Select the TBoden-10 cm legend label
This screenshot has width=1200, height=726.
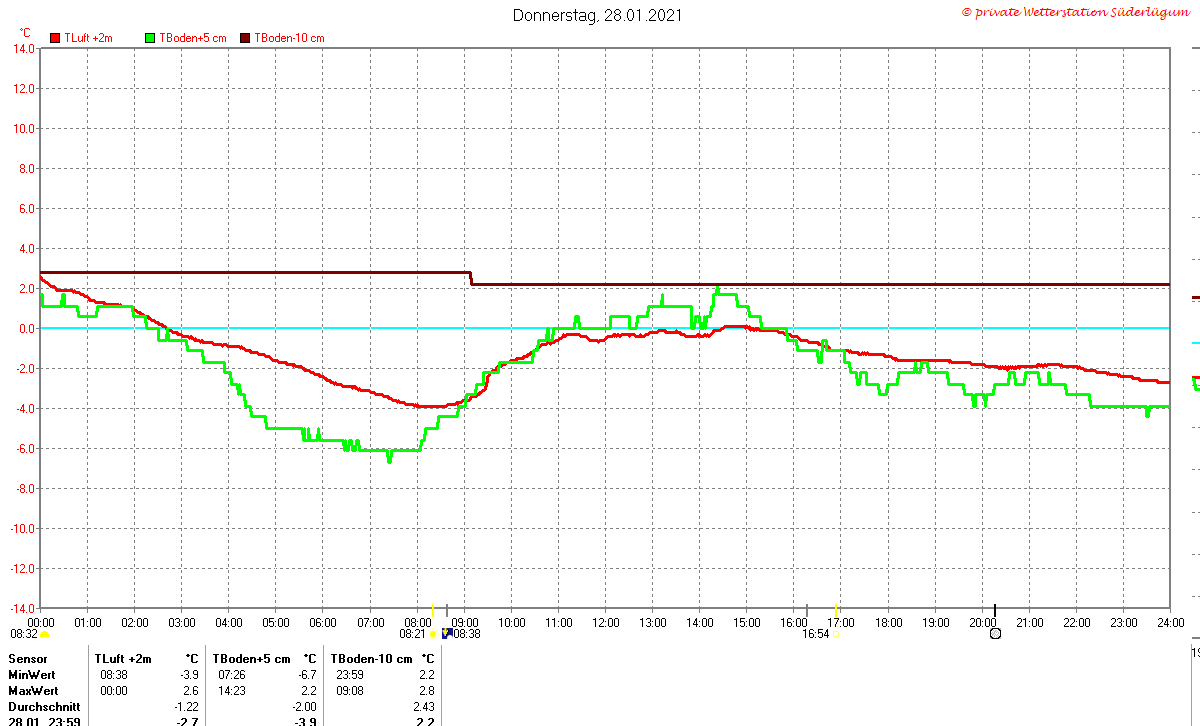(290, 38)
